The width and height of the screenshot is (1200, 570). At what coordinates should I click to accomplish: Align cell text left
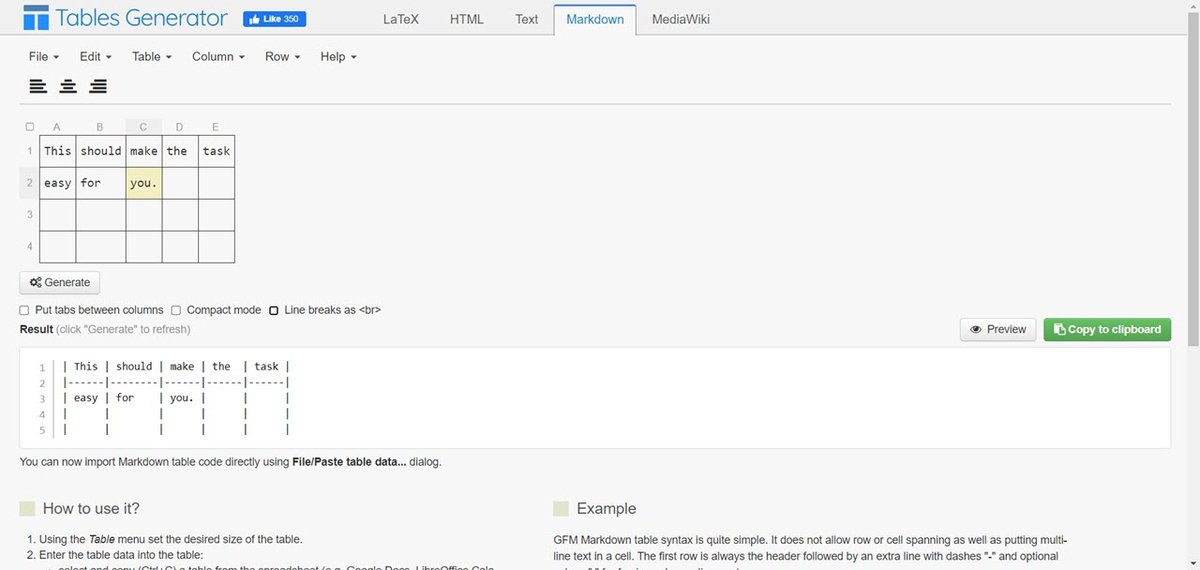(x=38, y=86)
